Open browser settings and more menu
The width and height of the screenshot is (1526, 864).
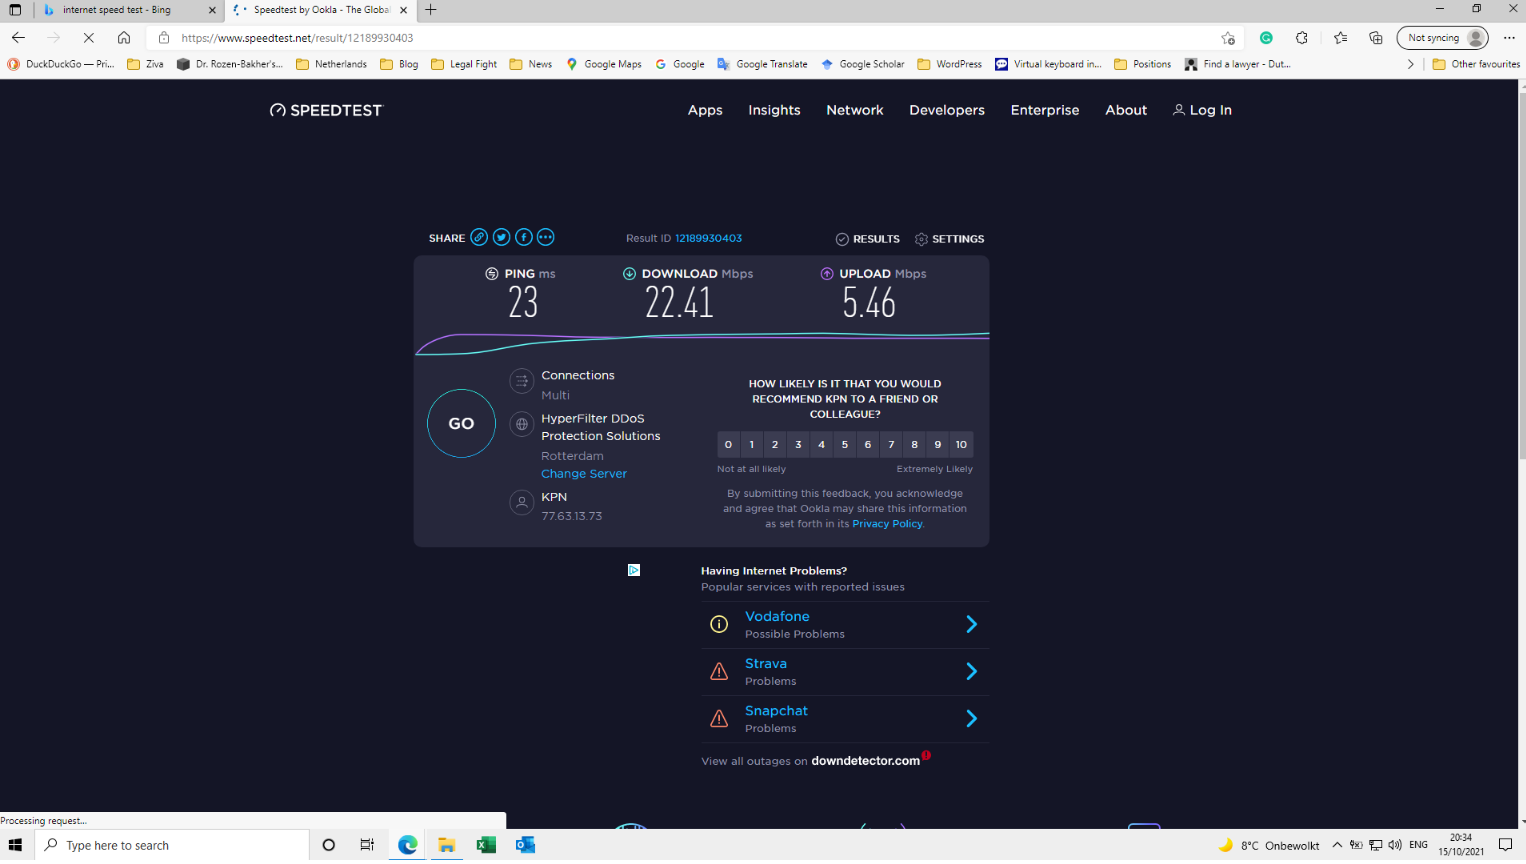pyautogui.click(x=1509, y=38)
